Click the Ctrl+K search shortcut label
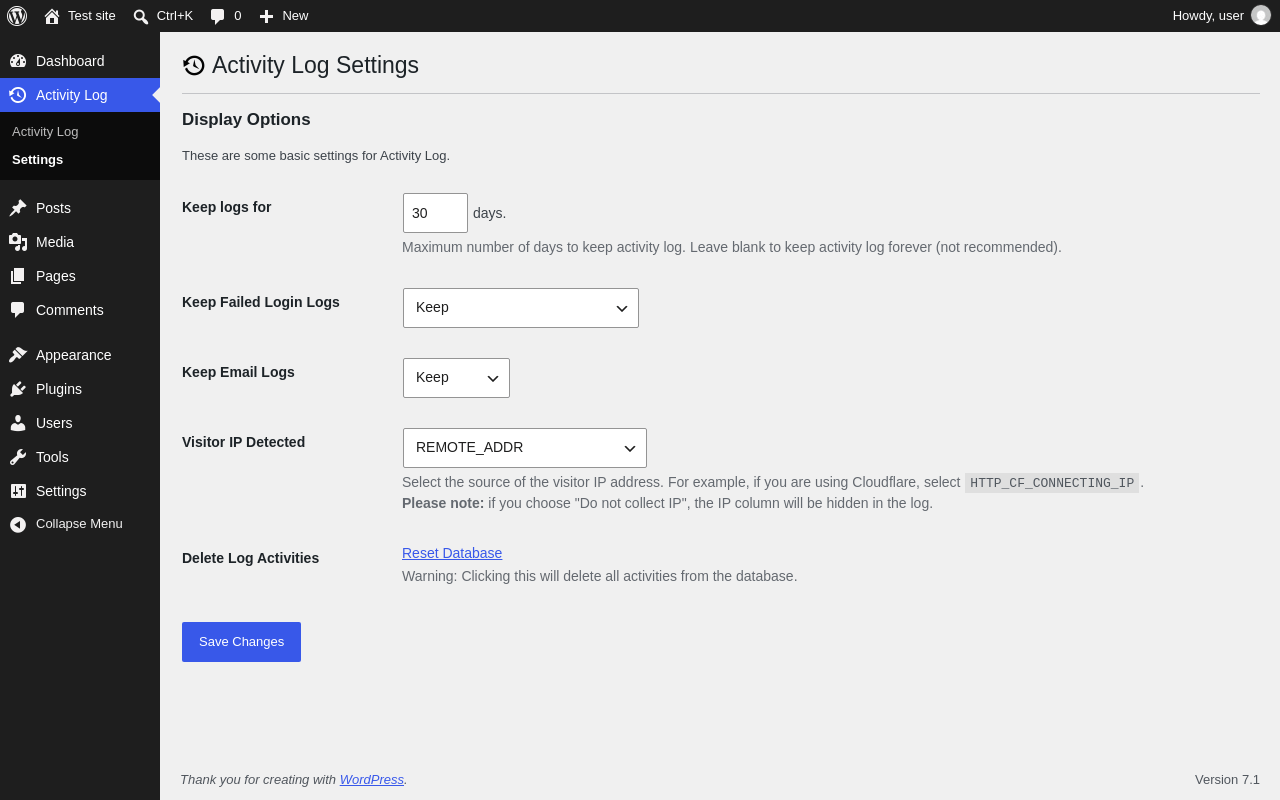Image resolution: width=1280 pixels, height=800 pixels. (x=175, y=16)
